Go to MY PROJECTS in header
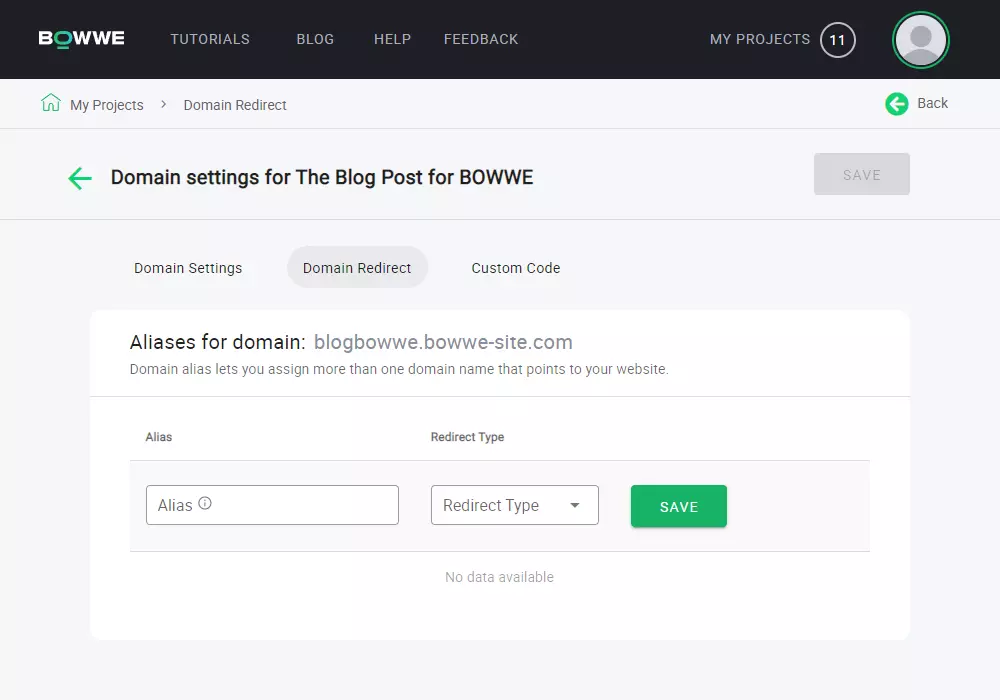Viewport: 1000px width, 700px height. pos(760,40)
